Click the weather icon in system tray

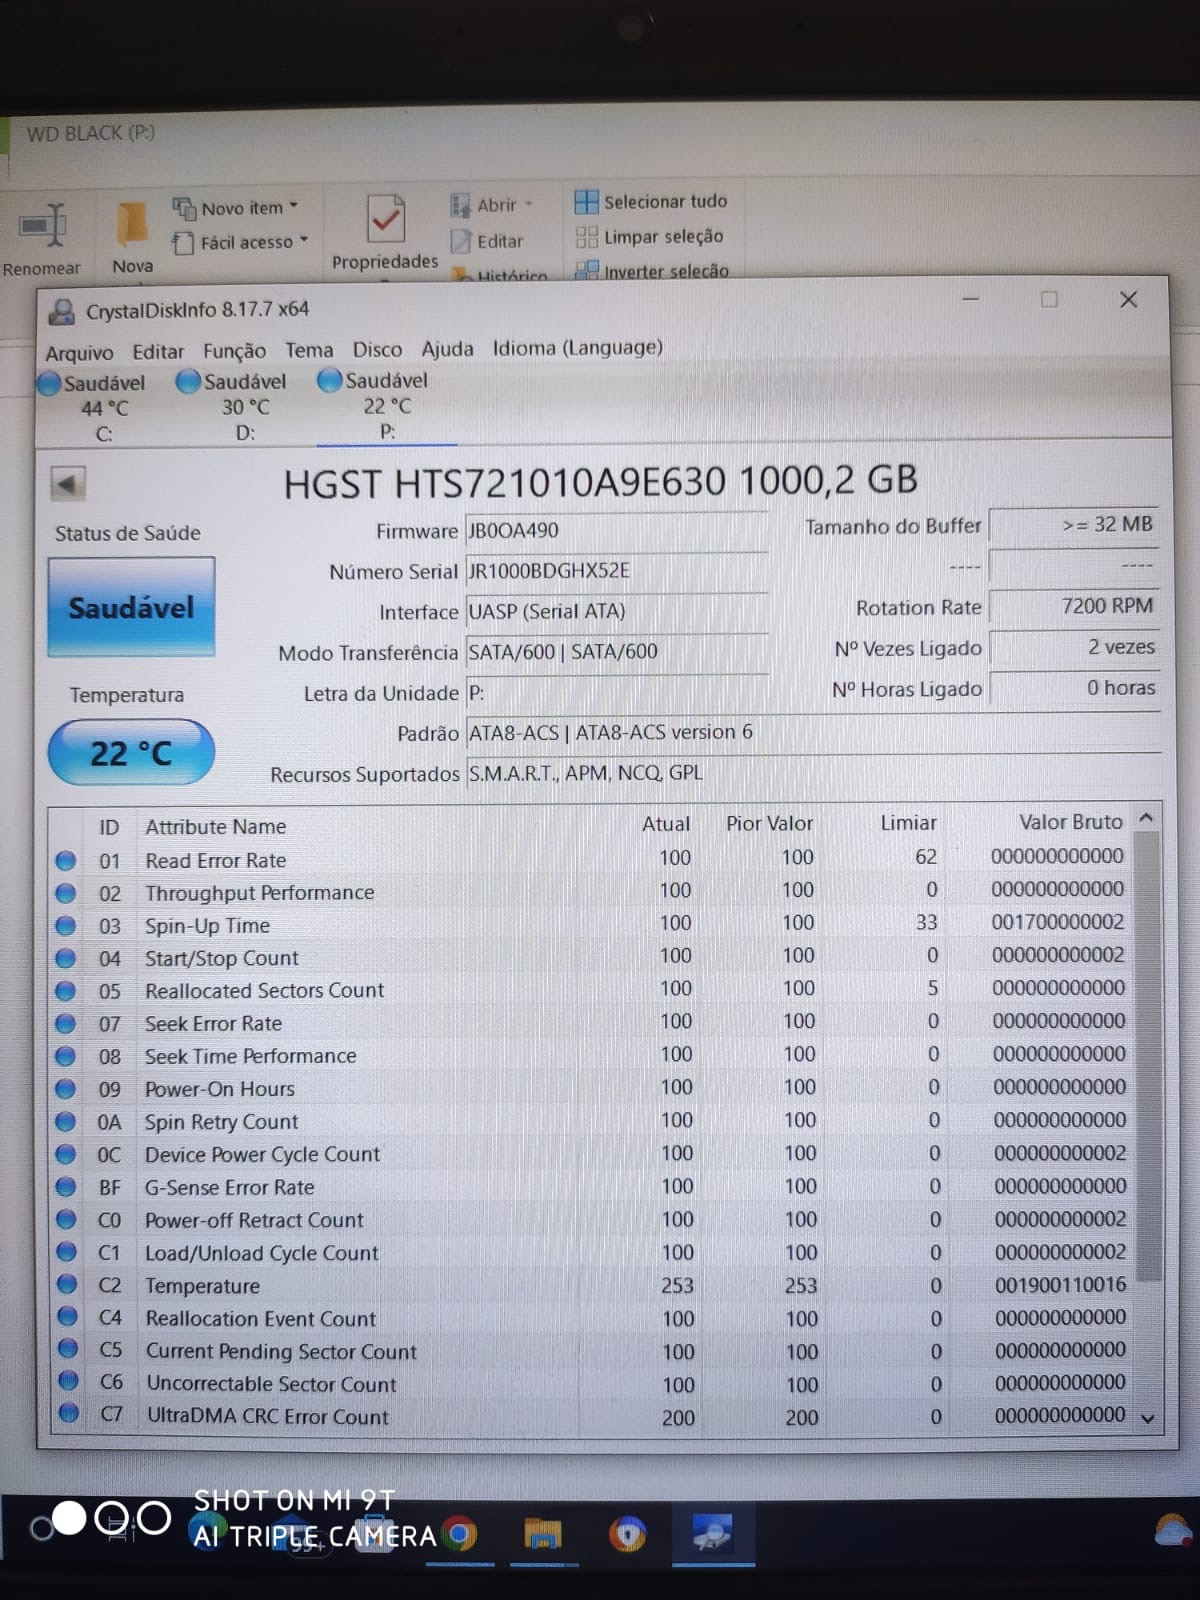click(x=1174, y=1531)
